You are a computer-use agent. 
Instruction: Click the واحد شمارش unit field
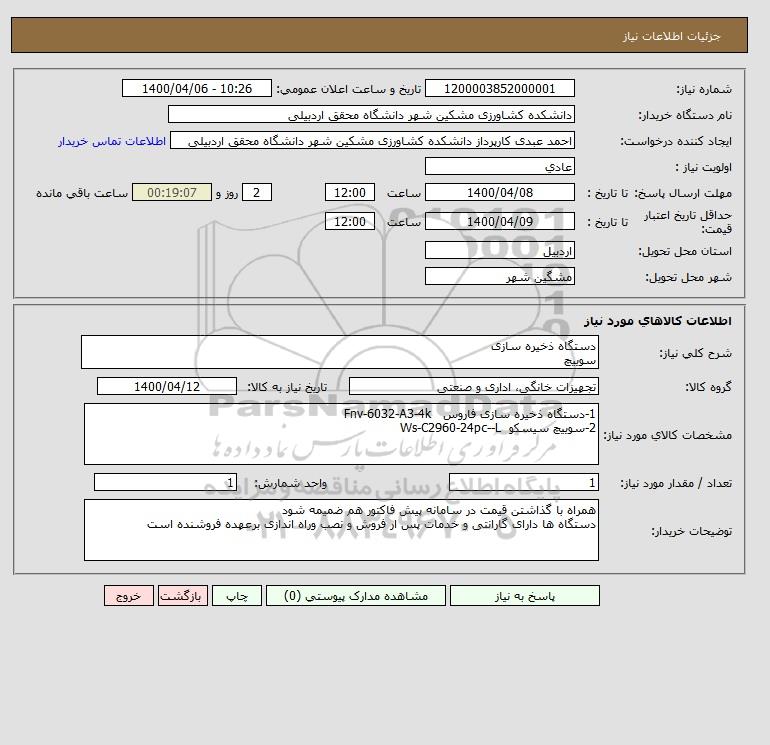coord(165,482)
